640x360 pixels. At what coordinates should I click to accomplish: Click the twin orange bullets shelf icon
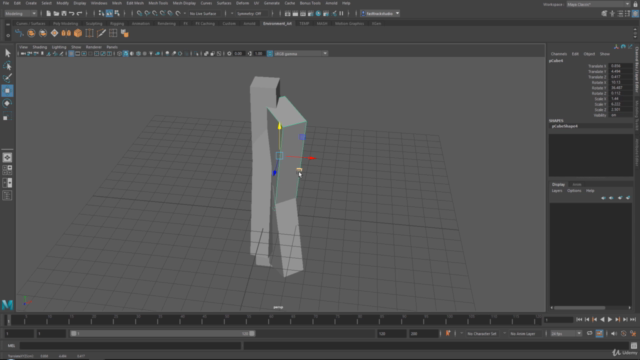pyautogui.click(x=66, y=33)
